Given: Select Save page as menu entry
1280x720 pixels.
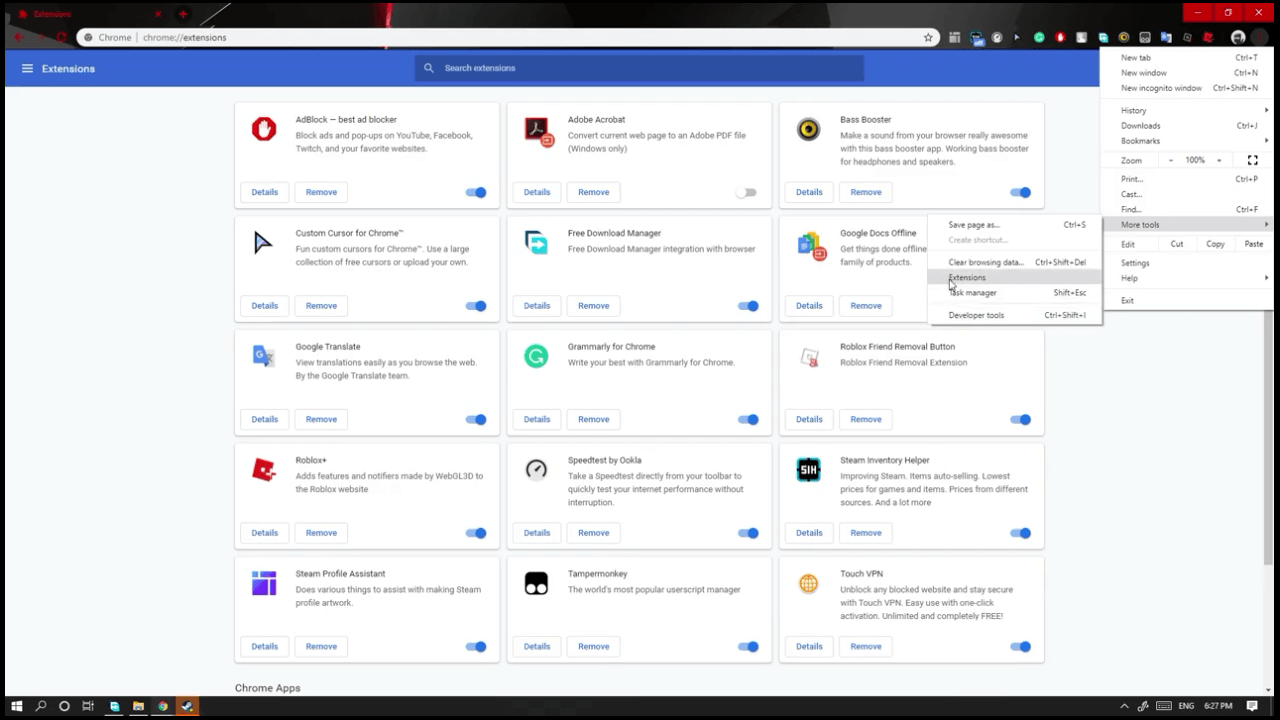Looking at the screenshot, I should pos(1014,225).
